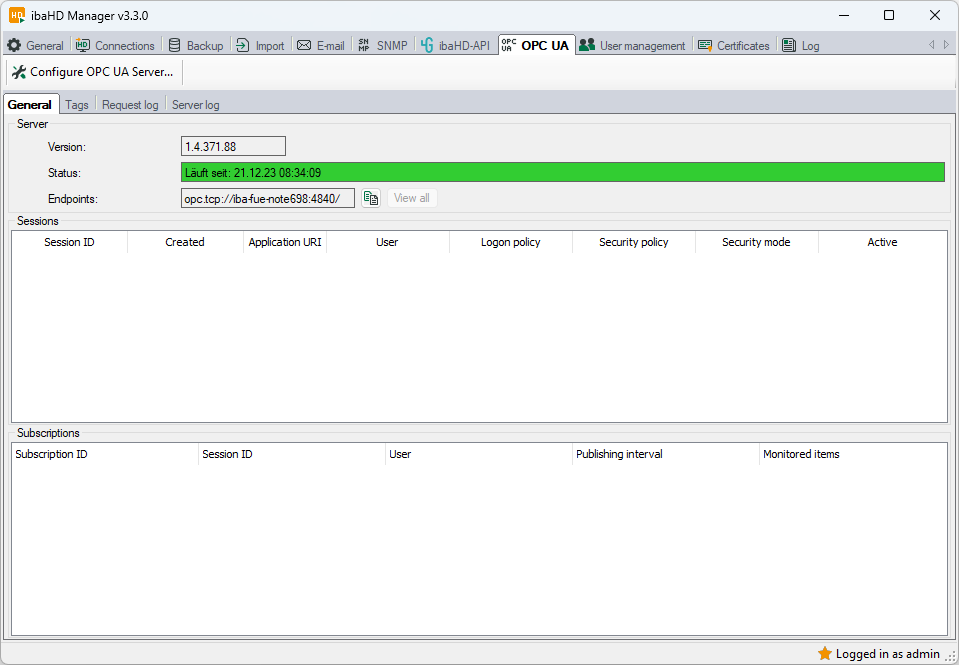Click the 'Version:' label
959x665 pixels.
pyautogui.click(x=67, y=147)
